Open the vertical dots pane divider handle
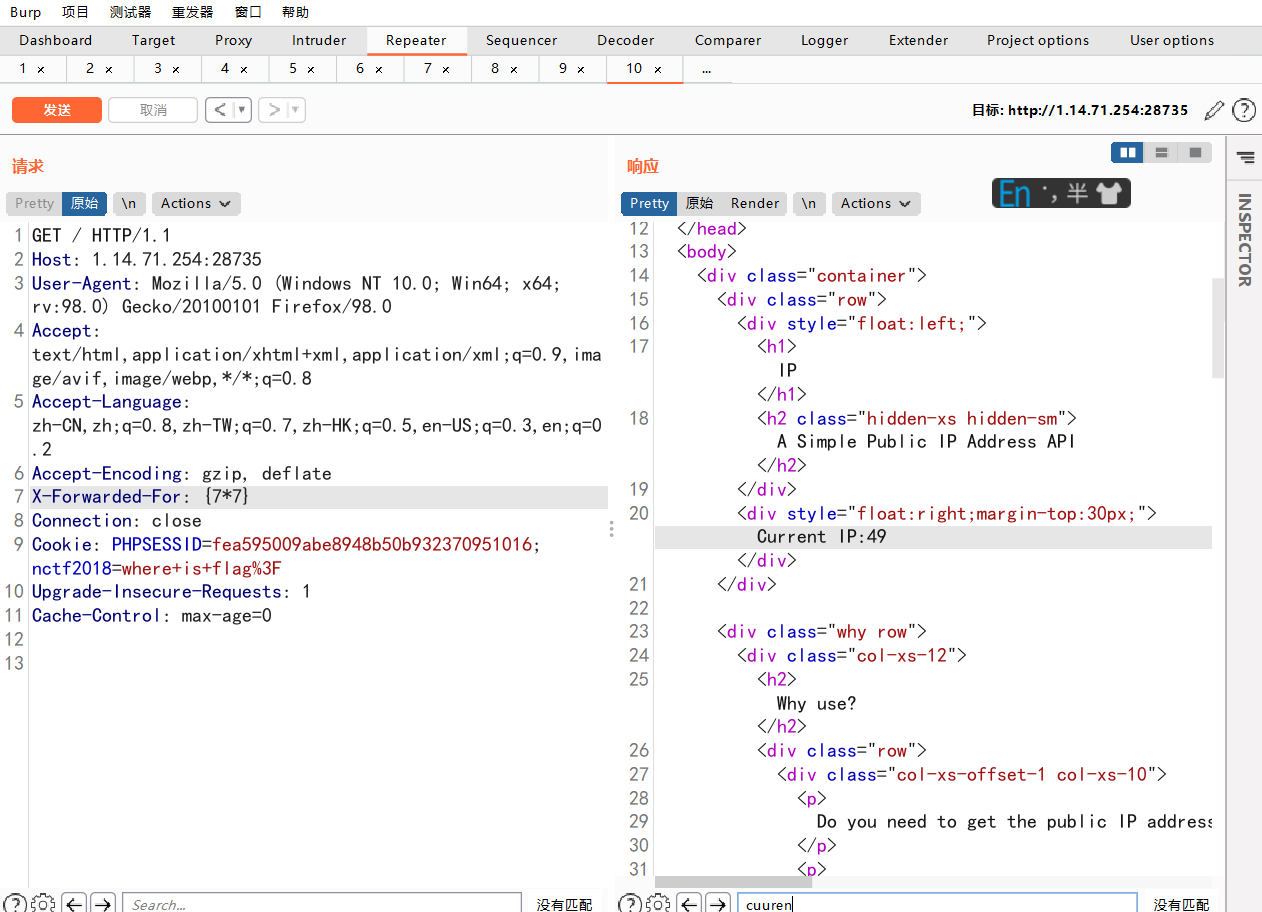The height and width of the screenshot is (912, 1262). tap(611, 528)
